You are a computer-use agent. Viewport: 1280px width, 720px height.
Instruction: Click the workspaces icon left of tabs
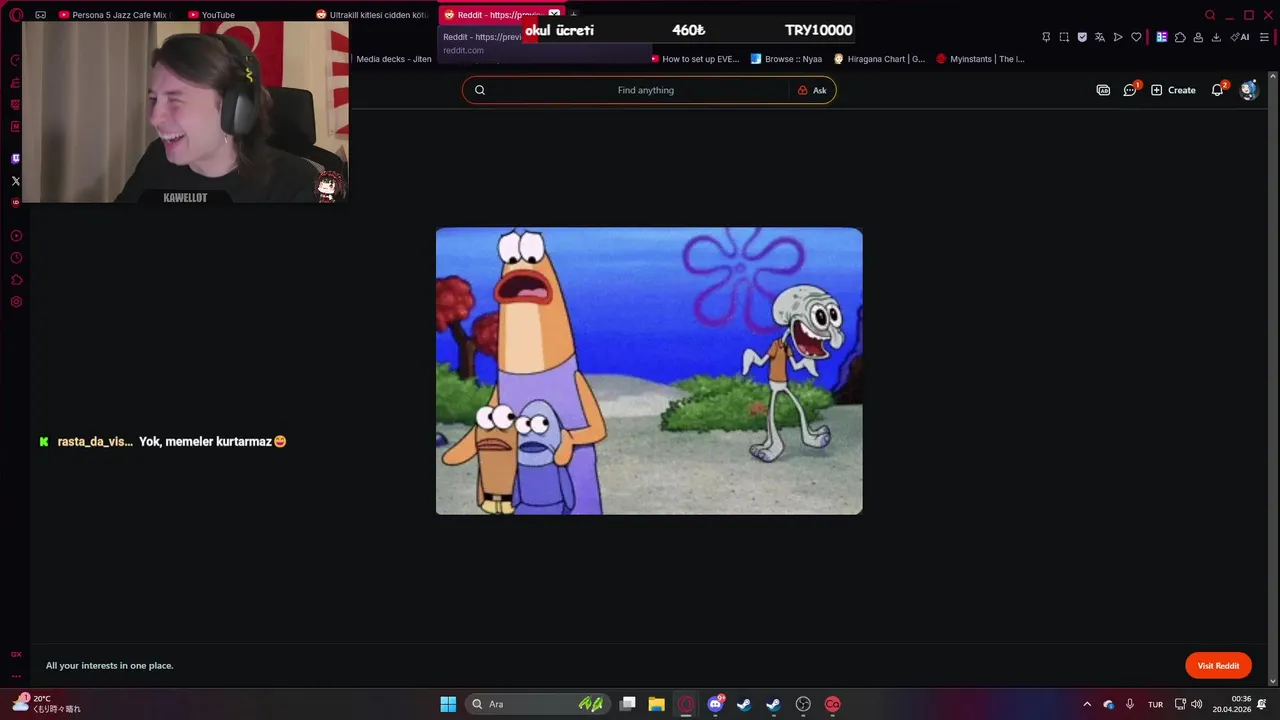pyautogui.click(x=40, y=15)
